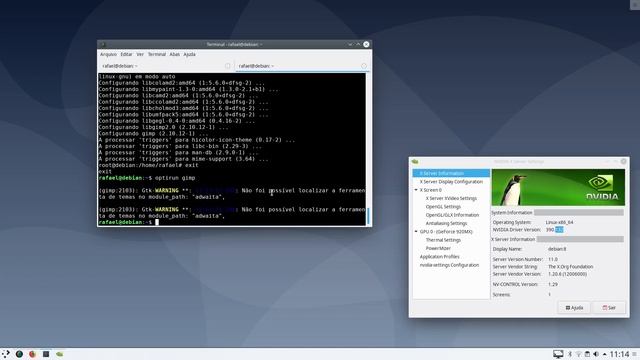
Task: Click the clipboard tray icon
Action: tap(587, 354)
